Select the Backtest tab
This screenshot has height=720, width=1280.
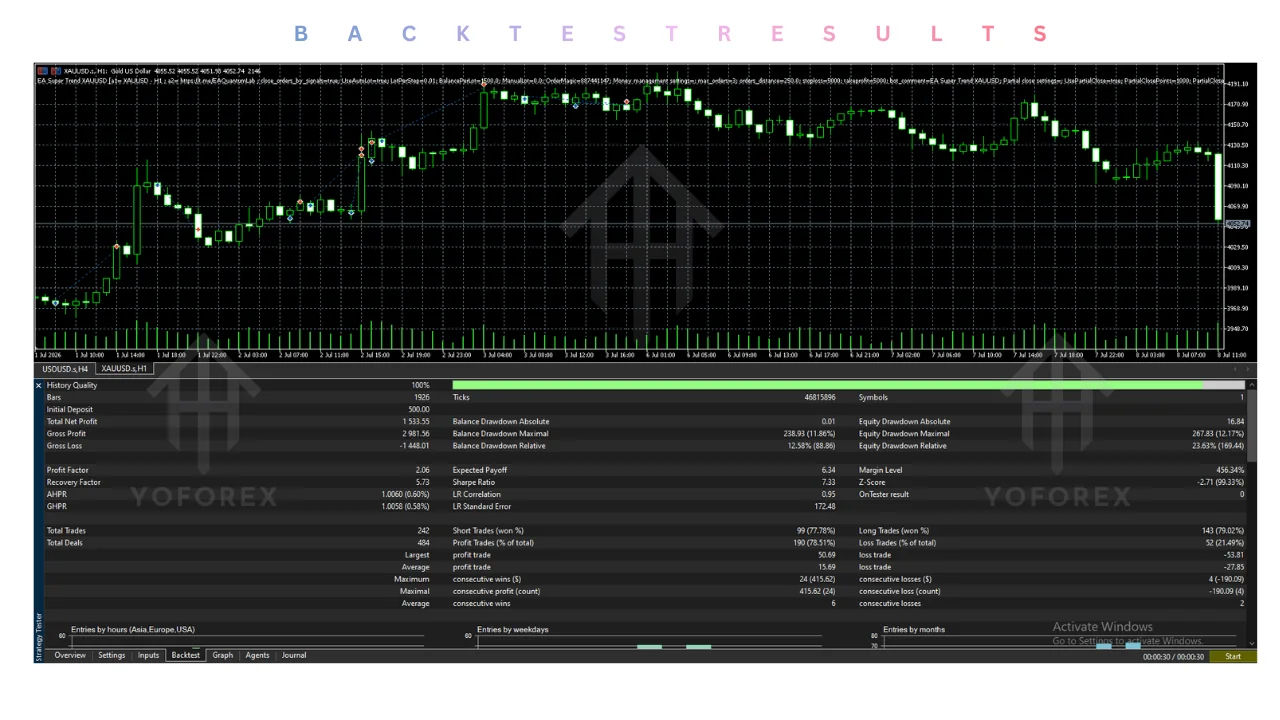pyautogui.click(x=185, y=656)
